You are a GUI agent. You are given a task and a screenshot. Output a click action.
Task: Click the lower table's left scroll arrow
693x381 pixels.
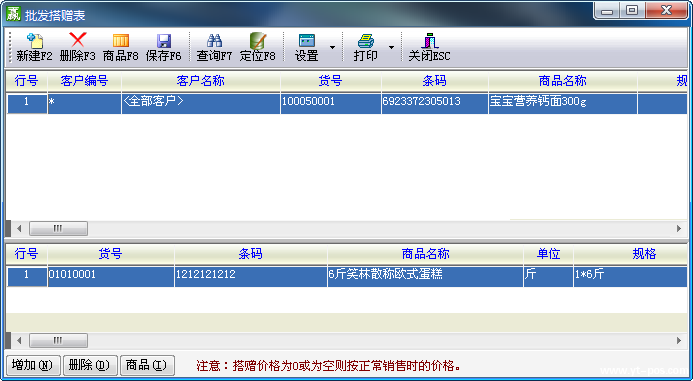pyautogui.click(x=19, y=340)
